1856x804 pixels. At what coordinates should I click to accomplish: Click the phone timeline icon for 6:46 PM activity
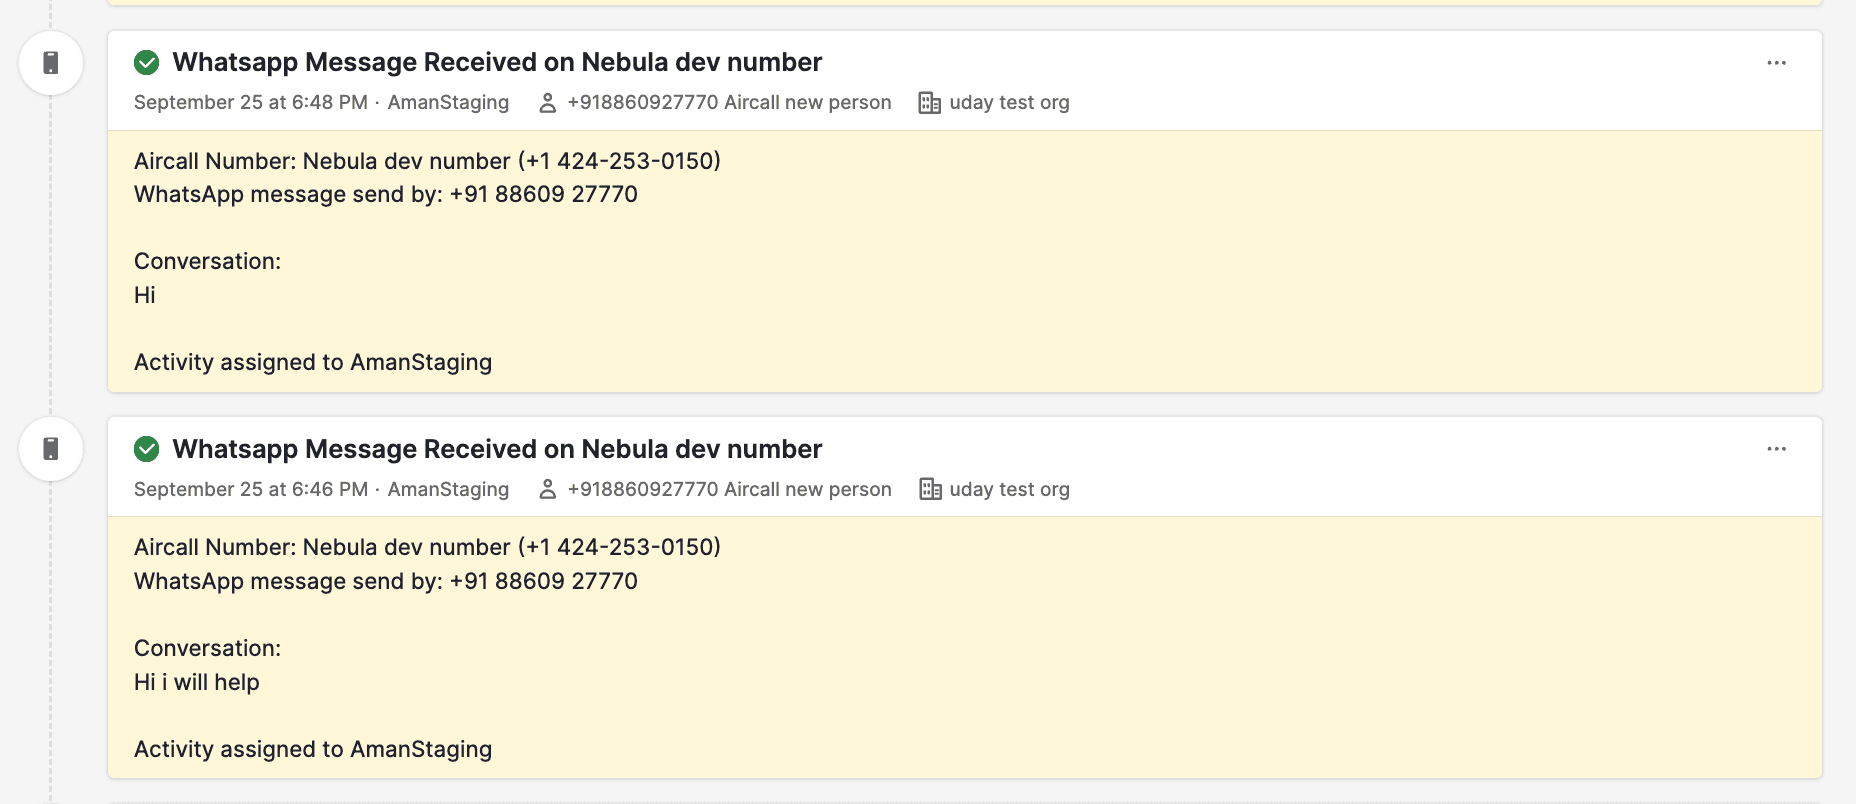(x=51, y=449)
